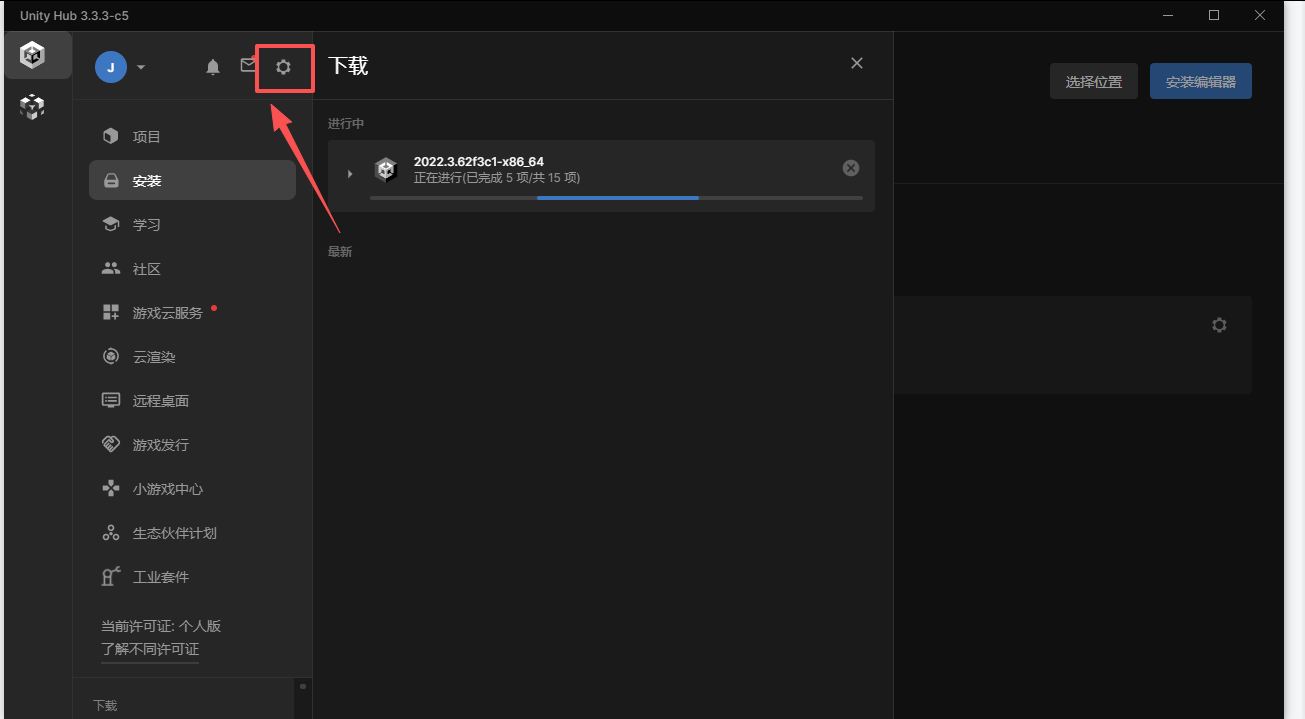Click the 了解不同许可证 link
1305x719 pixels.
click(x=150, y=649)
